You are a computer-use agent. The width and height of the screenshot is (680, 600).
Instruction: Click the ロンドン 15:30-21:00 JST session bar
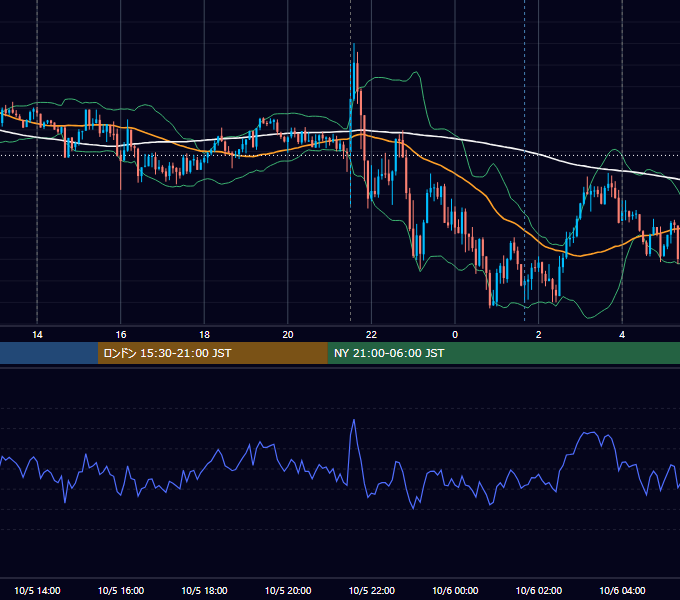pos(212,353)
